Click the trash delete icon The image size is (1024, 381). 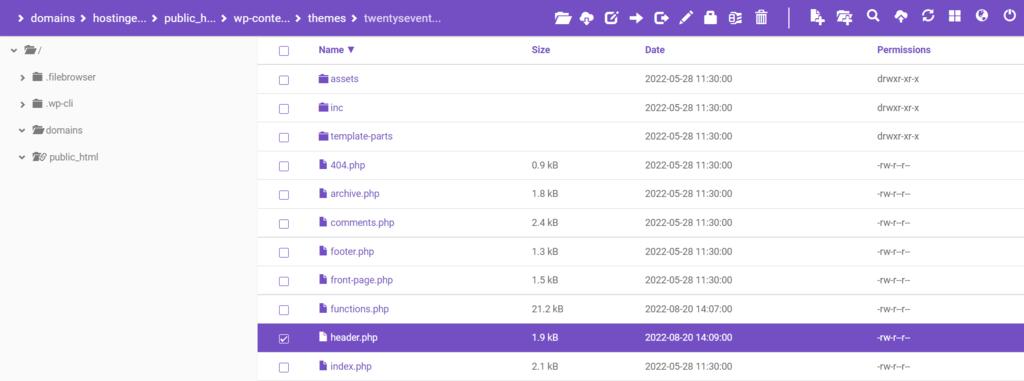coord(761,18)
